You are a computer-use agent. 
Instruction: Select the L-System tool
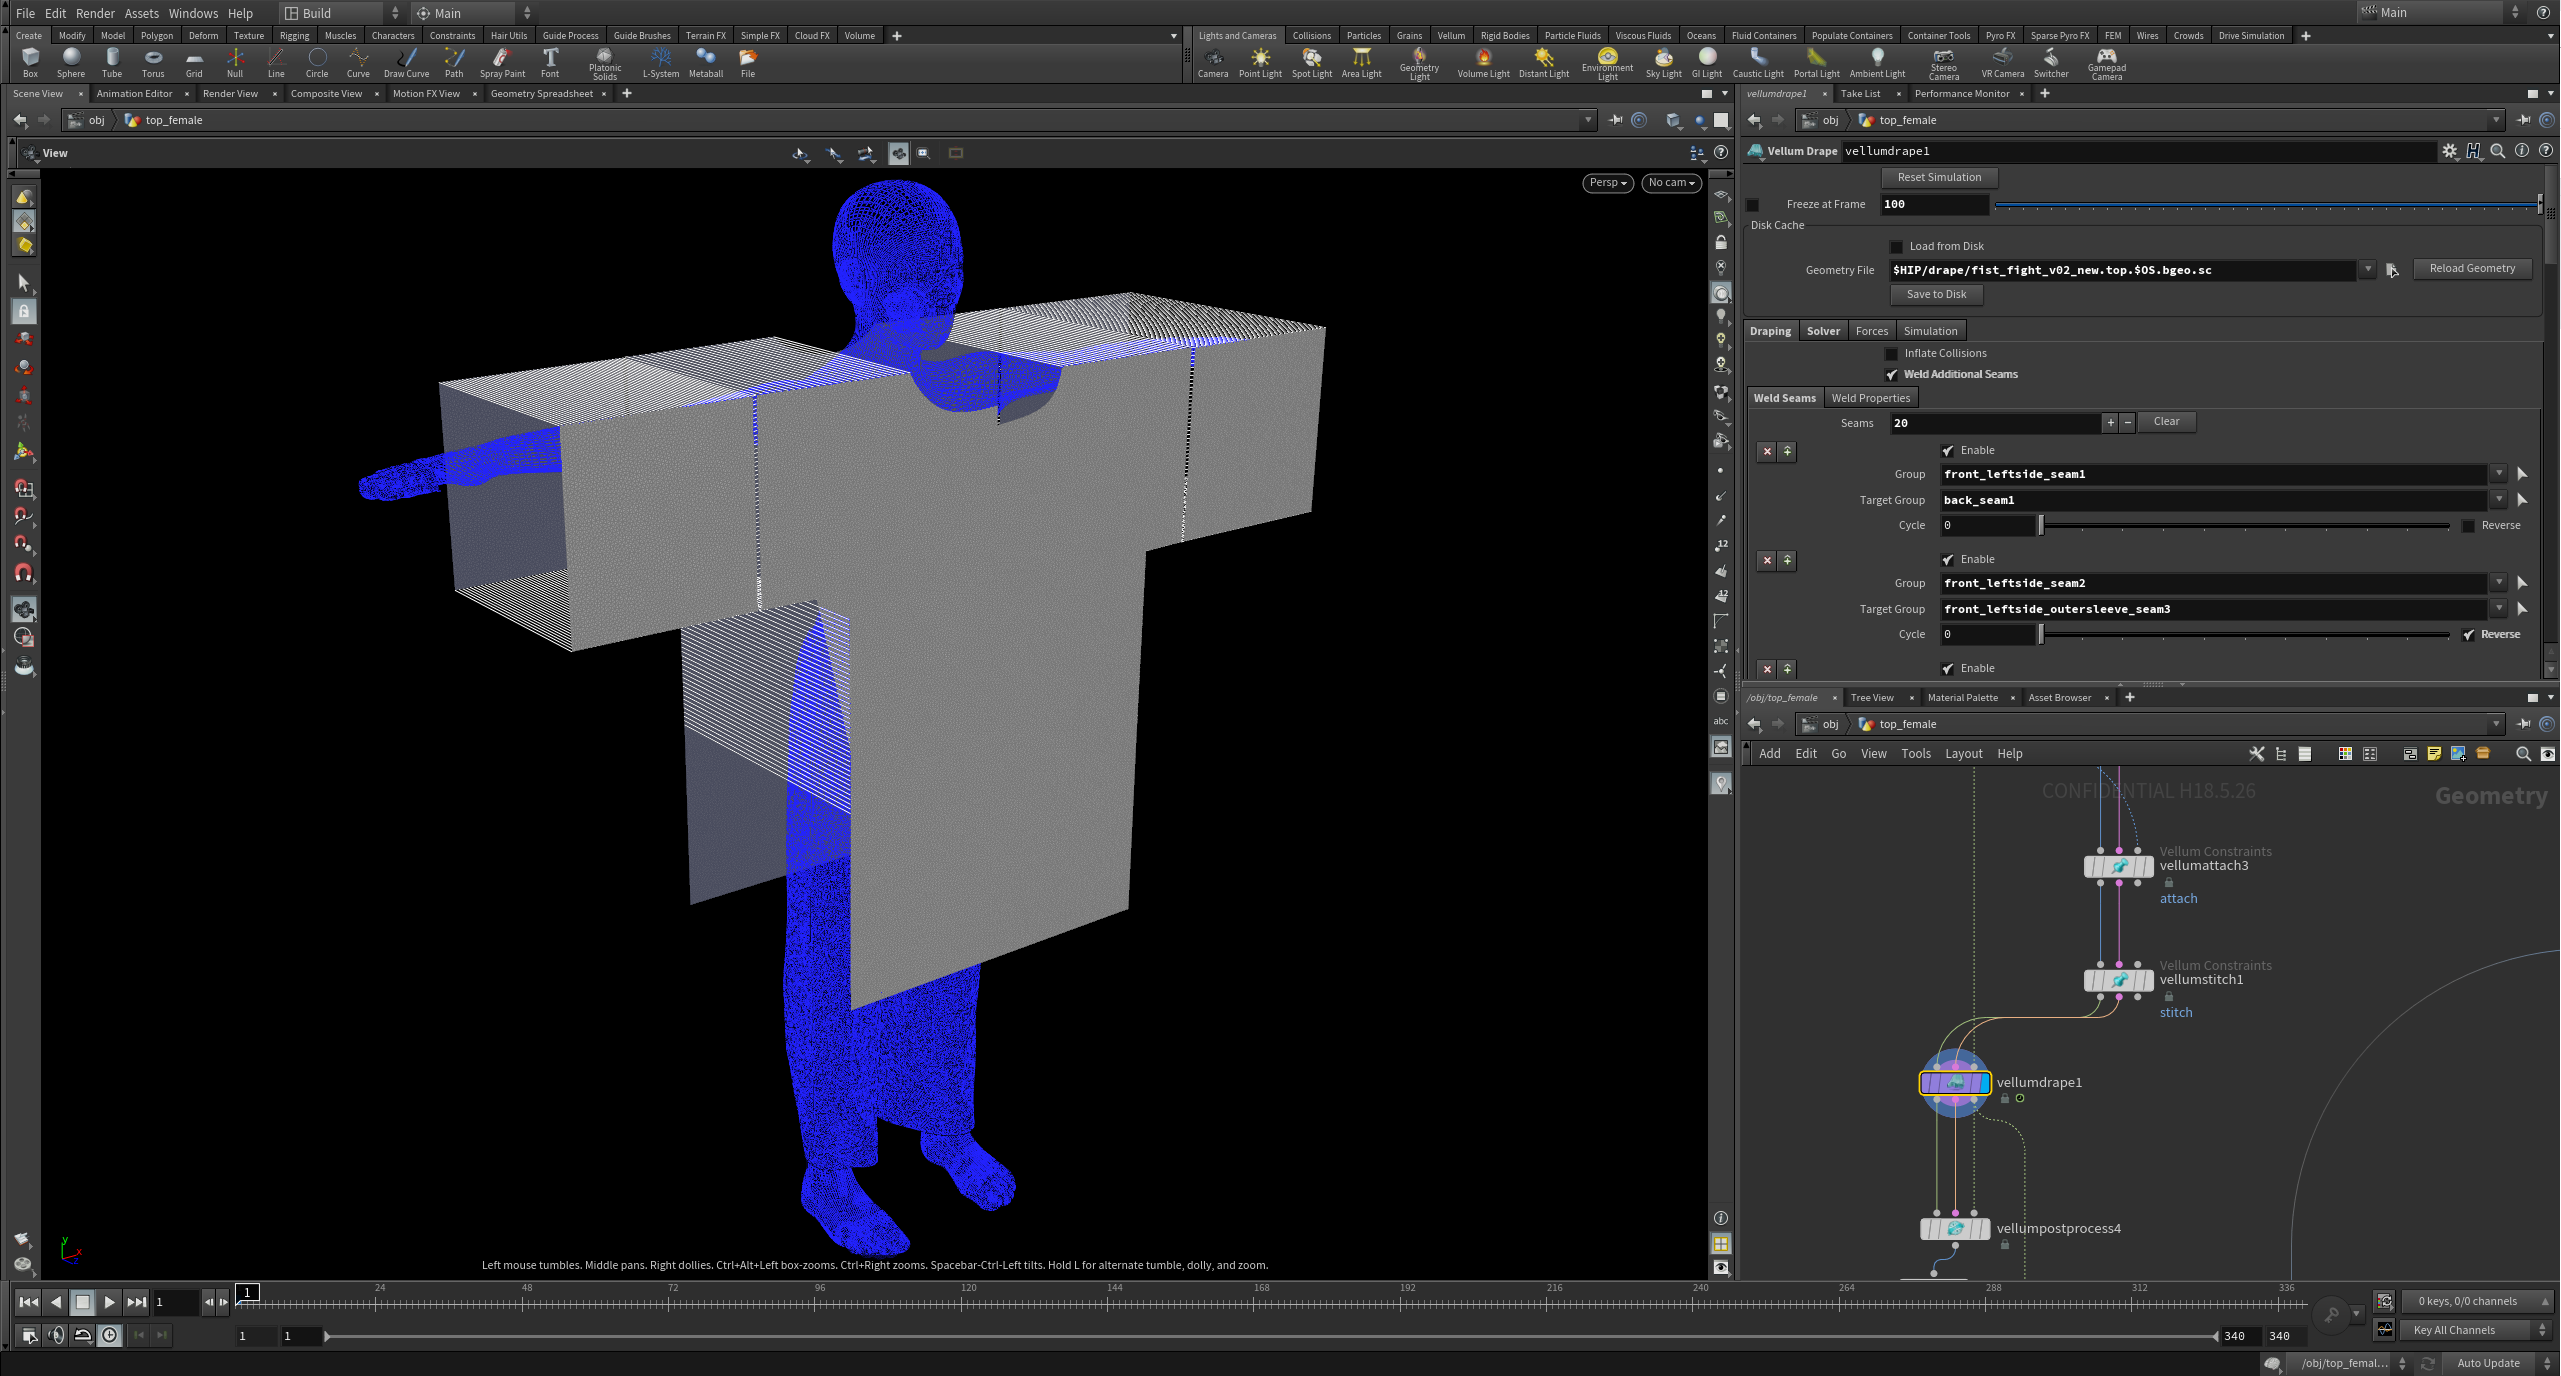(660, 62)
